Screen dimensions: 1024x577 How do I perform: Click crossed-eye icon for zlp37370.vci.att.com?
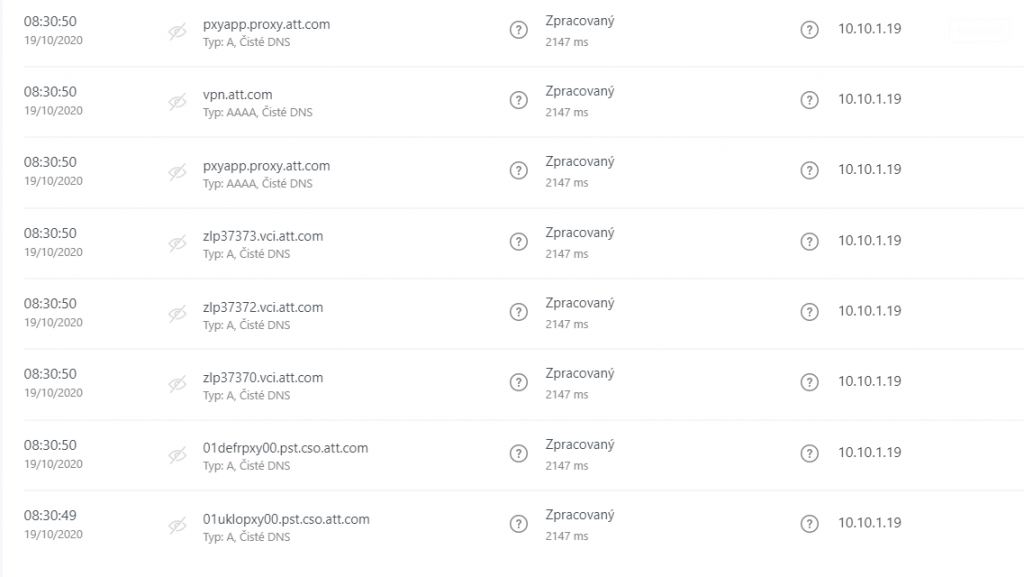point(178,384)
